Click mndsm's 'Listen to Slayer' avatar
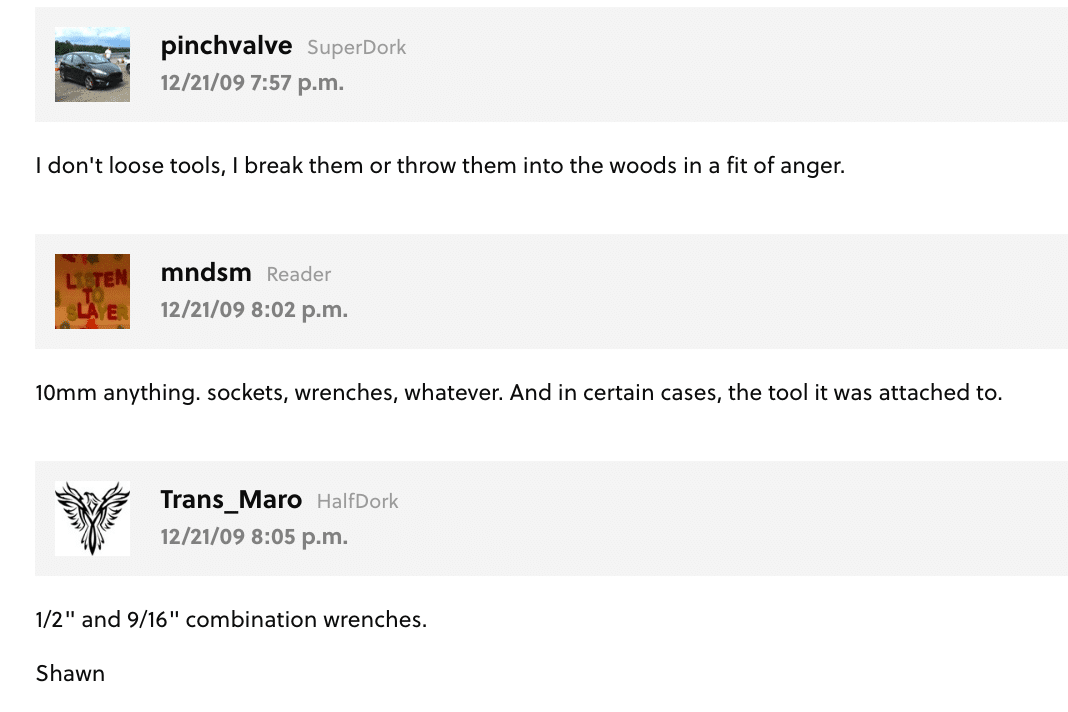 (92, 292)
